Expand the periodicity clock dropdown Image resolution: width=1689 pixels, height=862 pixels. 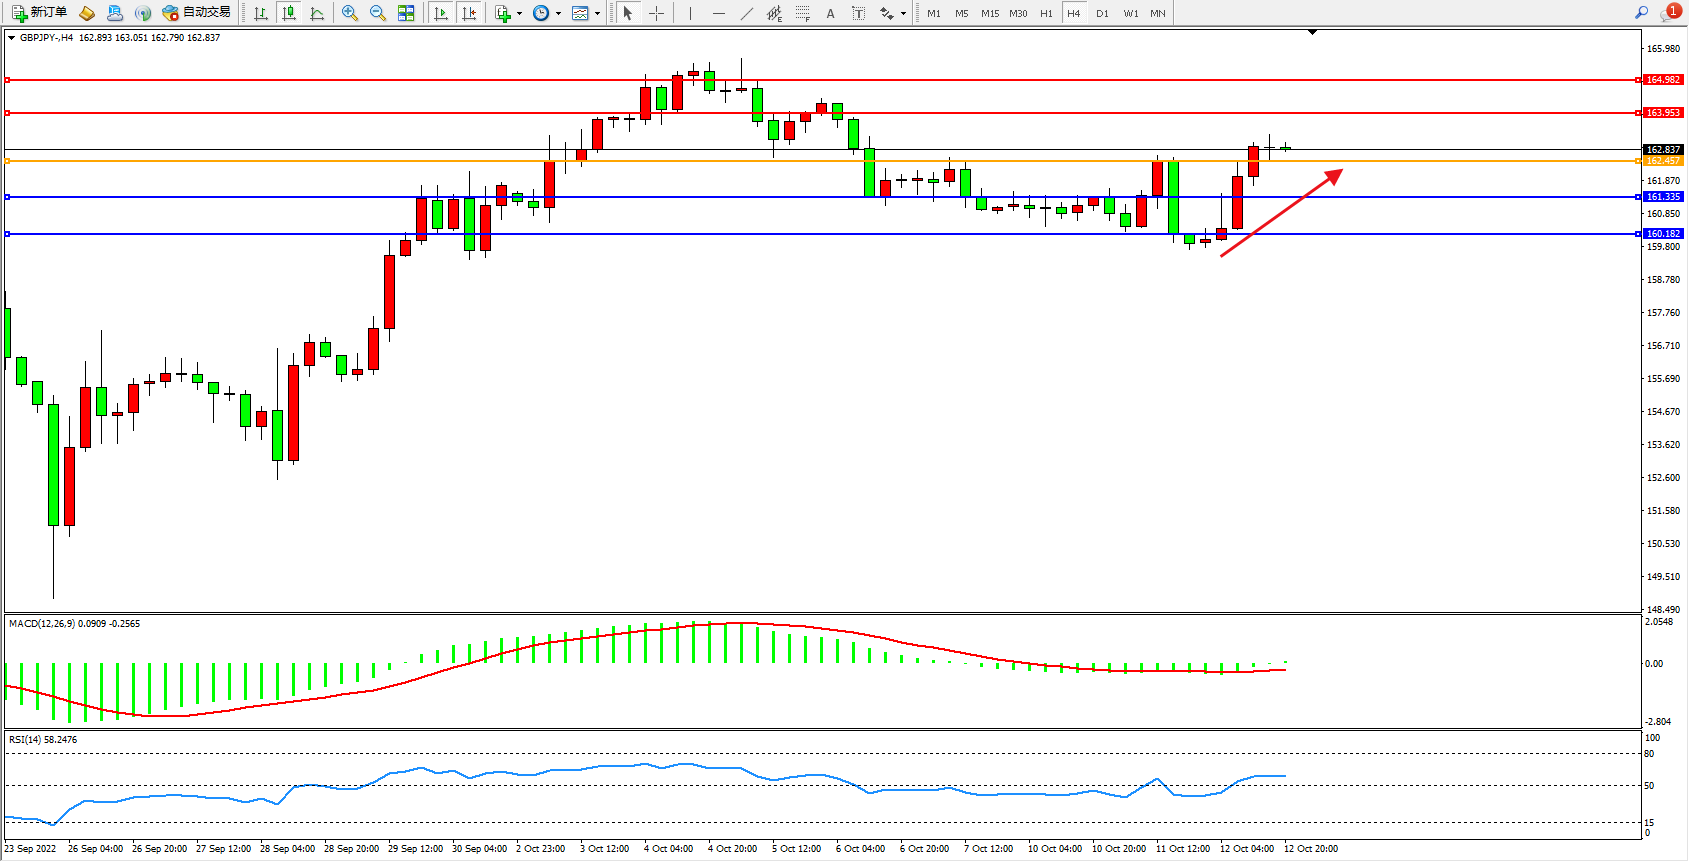pos(558,14)
